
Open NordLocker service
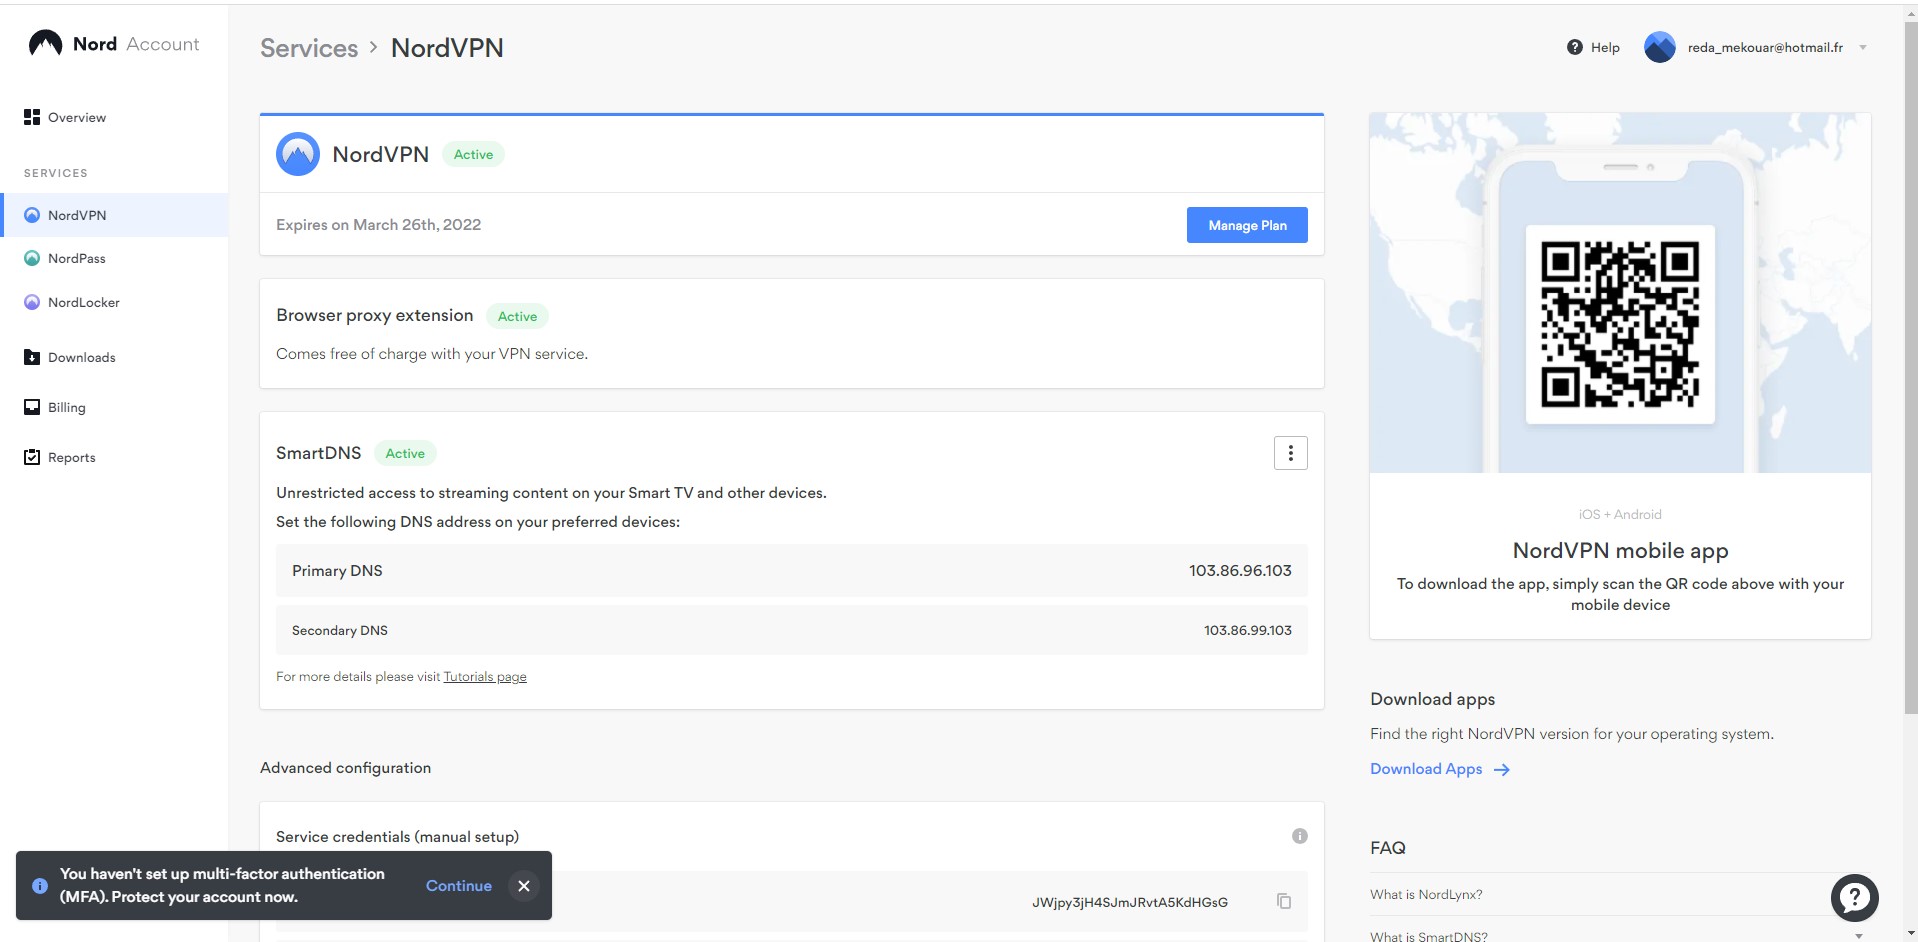84,302
